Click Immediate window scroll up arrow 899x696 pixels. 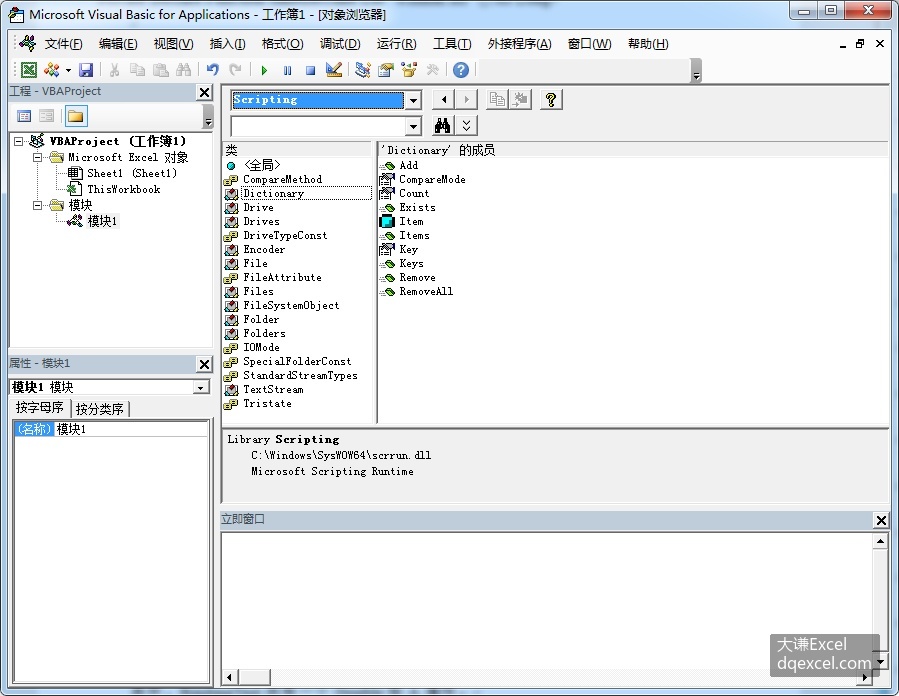tap(880, 541)
